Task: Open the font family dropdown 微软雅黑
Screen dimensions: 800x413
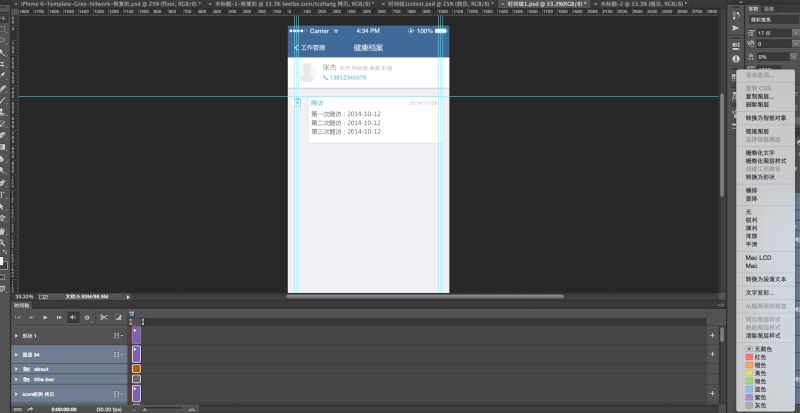Action: click(x=772, y=19)
